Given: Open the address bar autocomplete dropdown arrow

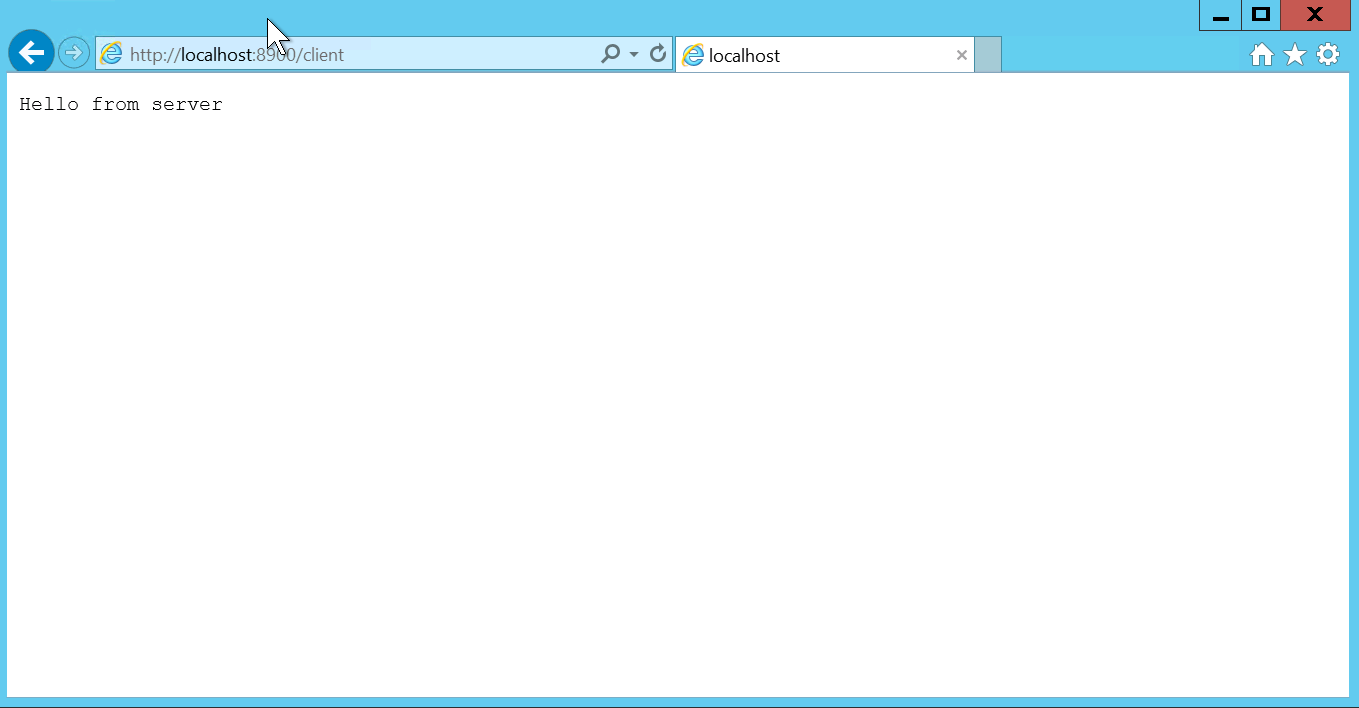Looking at the screenshot, I should pos(634,54).
